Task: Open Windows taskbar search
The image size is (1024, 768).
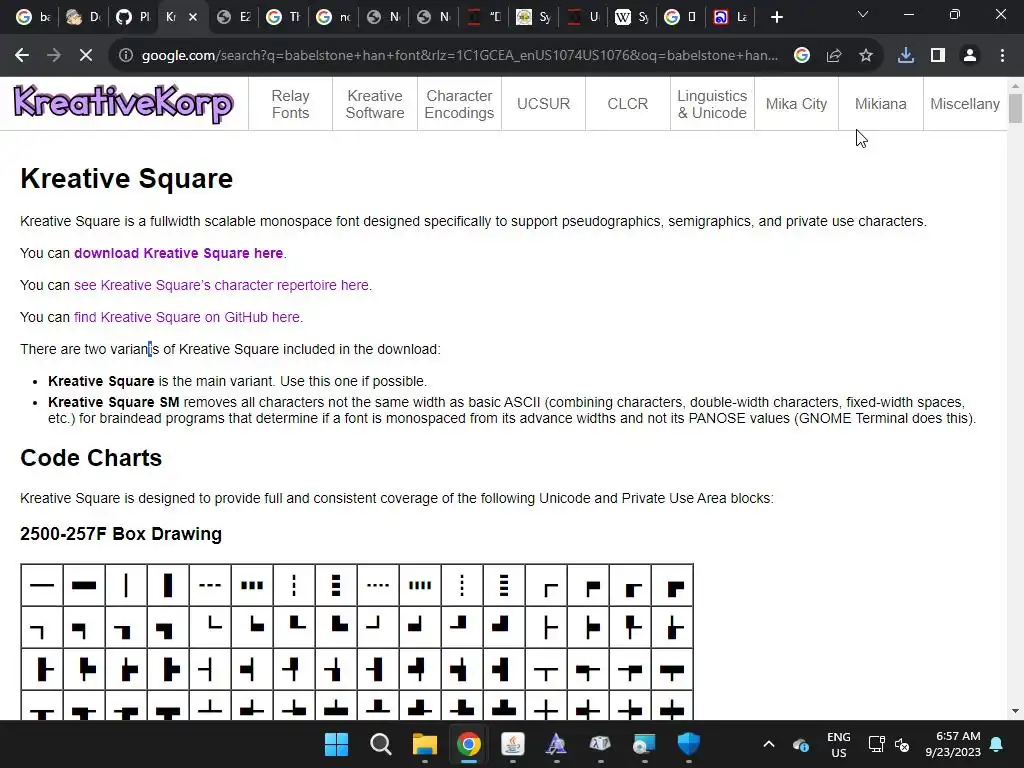Action: [381, 744]
